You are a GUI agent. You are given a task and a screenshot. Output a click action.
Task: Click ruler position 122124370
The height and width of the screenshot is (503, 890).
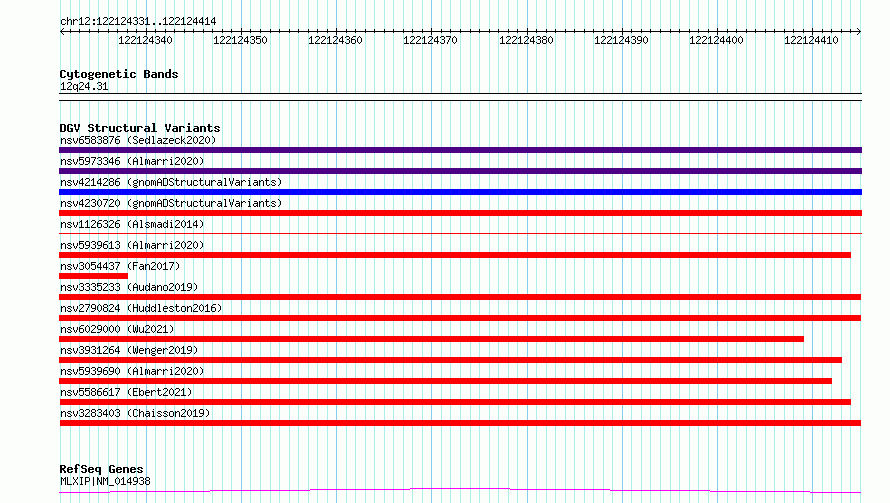pyautogui.click(x=430, y=40)
